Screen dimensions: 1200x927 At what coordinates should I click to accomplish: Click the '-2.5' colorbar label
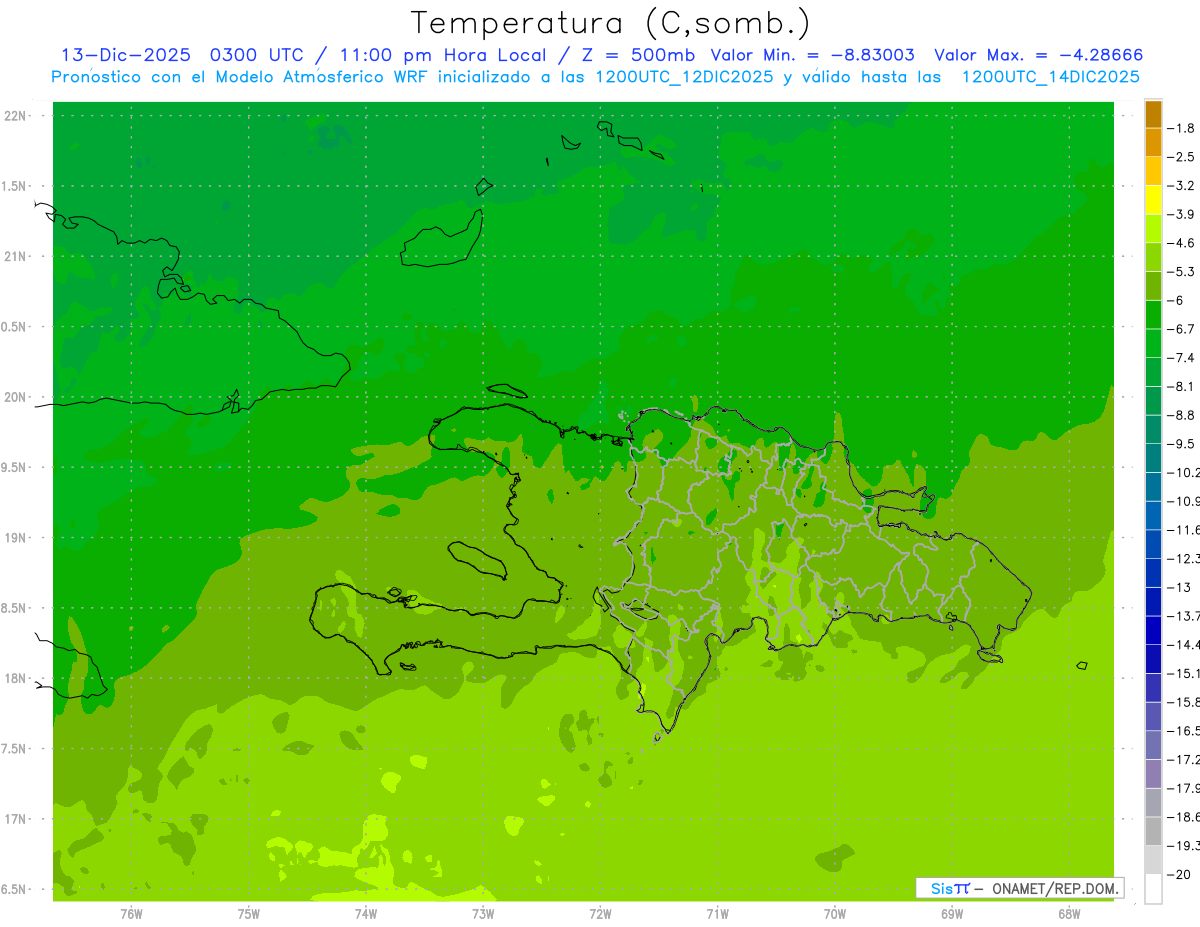pyautogui.click(x=1180, y=157)
